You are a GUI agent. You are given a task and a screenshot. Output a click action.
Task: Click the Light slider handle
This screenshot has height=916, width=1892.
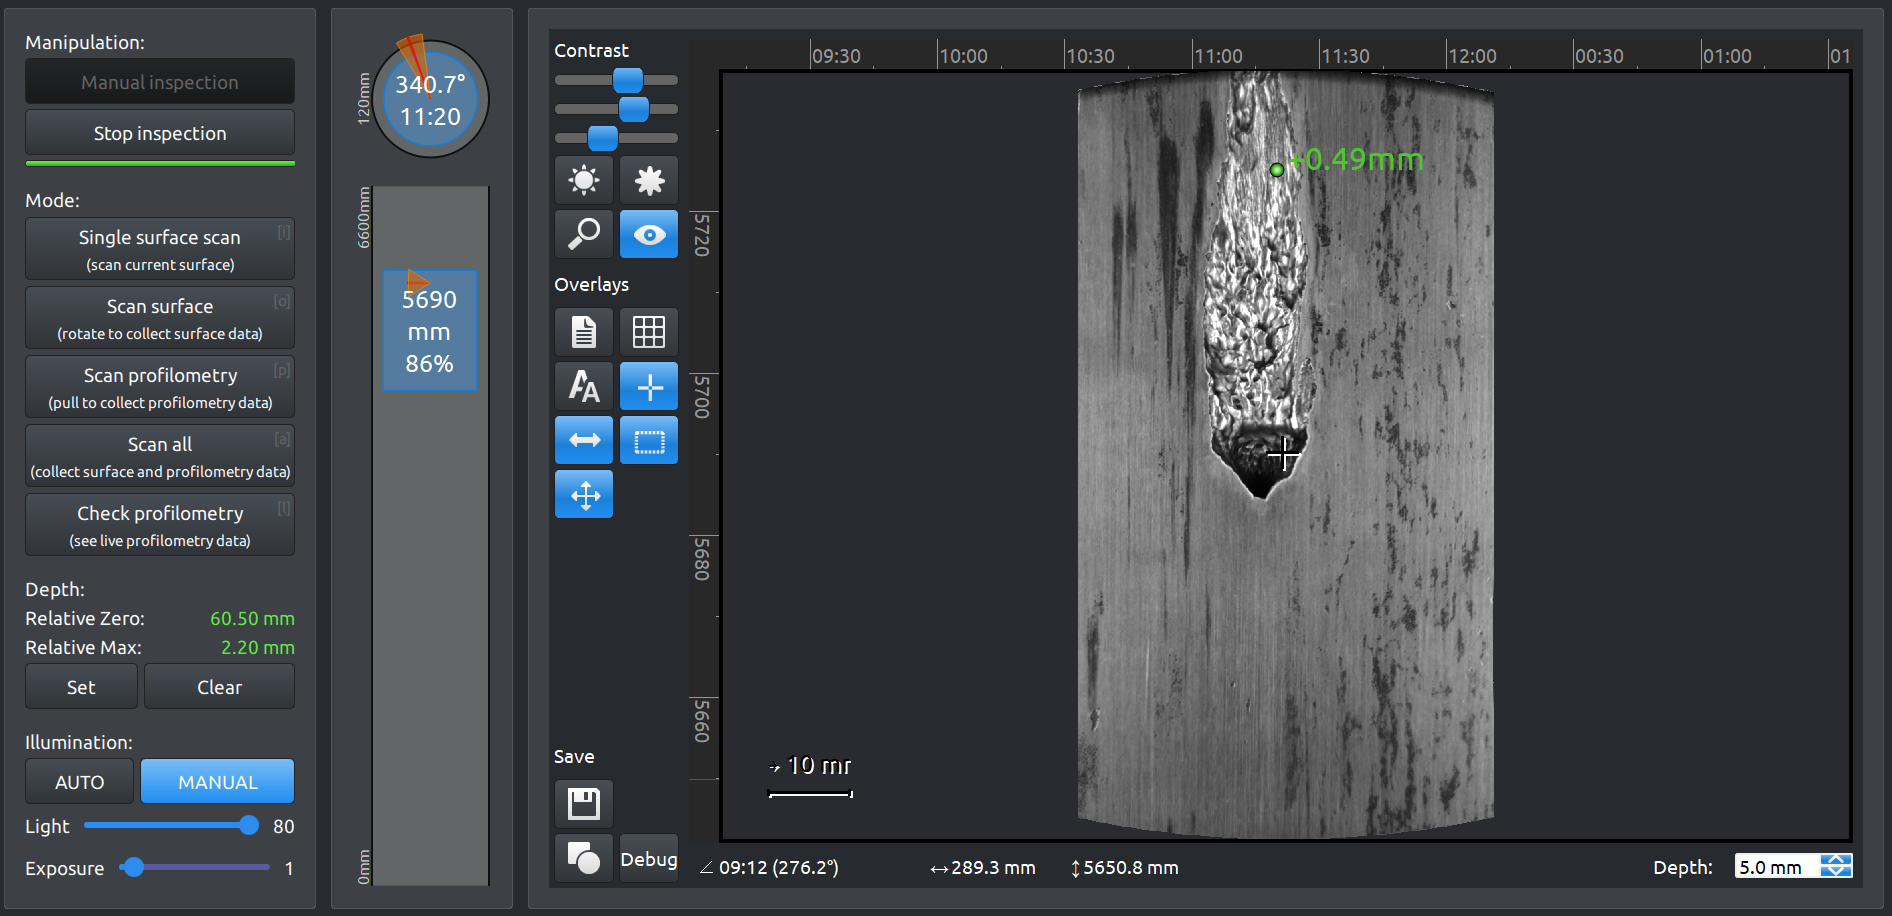pyautogui.click(x=249, y=825)
